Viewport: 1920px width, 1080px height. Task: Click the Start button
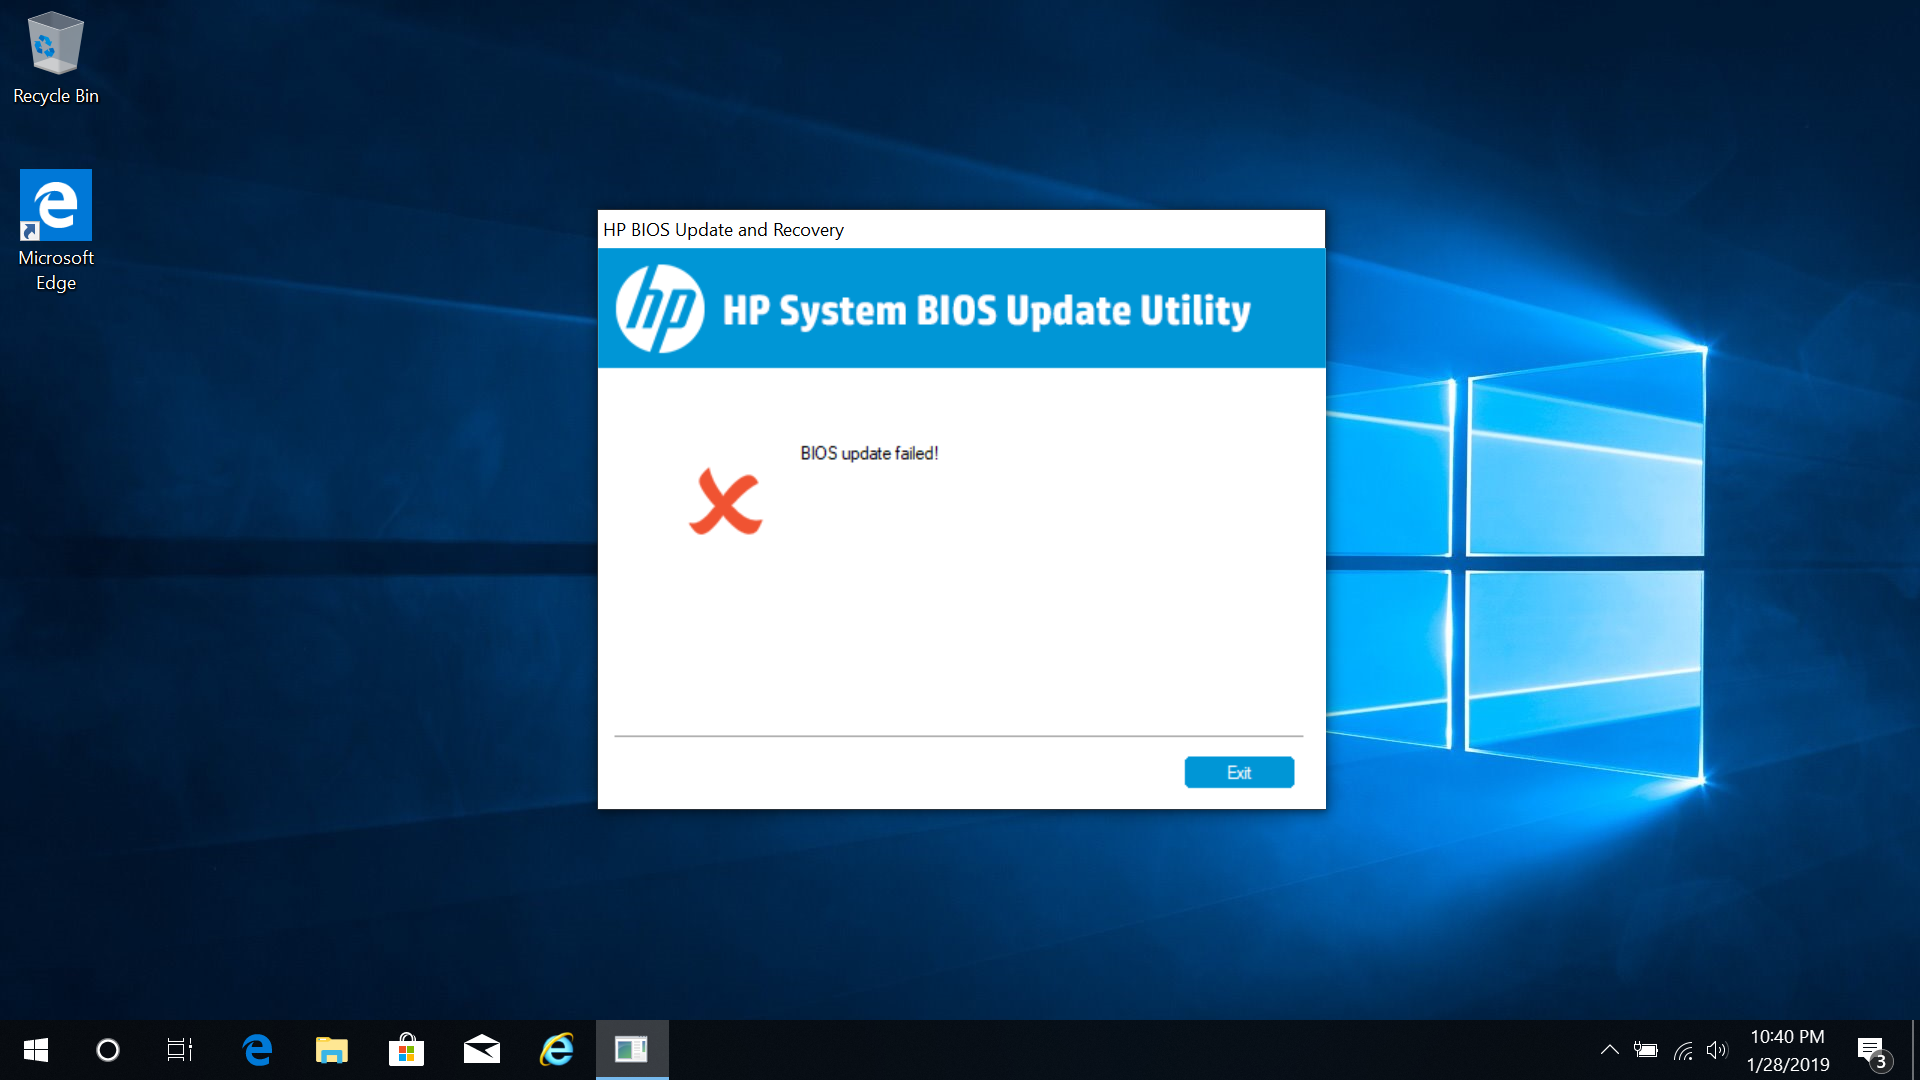(35, 1049)
